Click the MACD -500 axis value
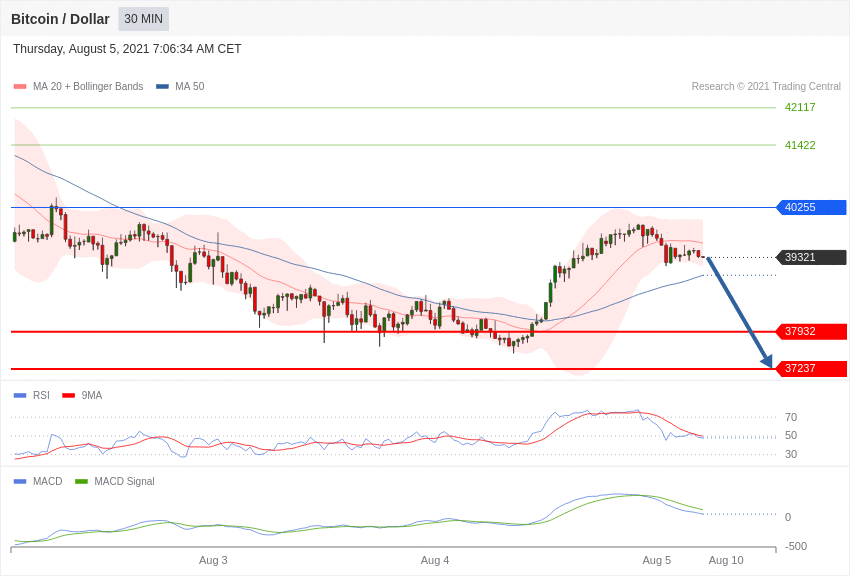Image resolution: width=850 pixels, height=576 pixels. coord(795,546)
